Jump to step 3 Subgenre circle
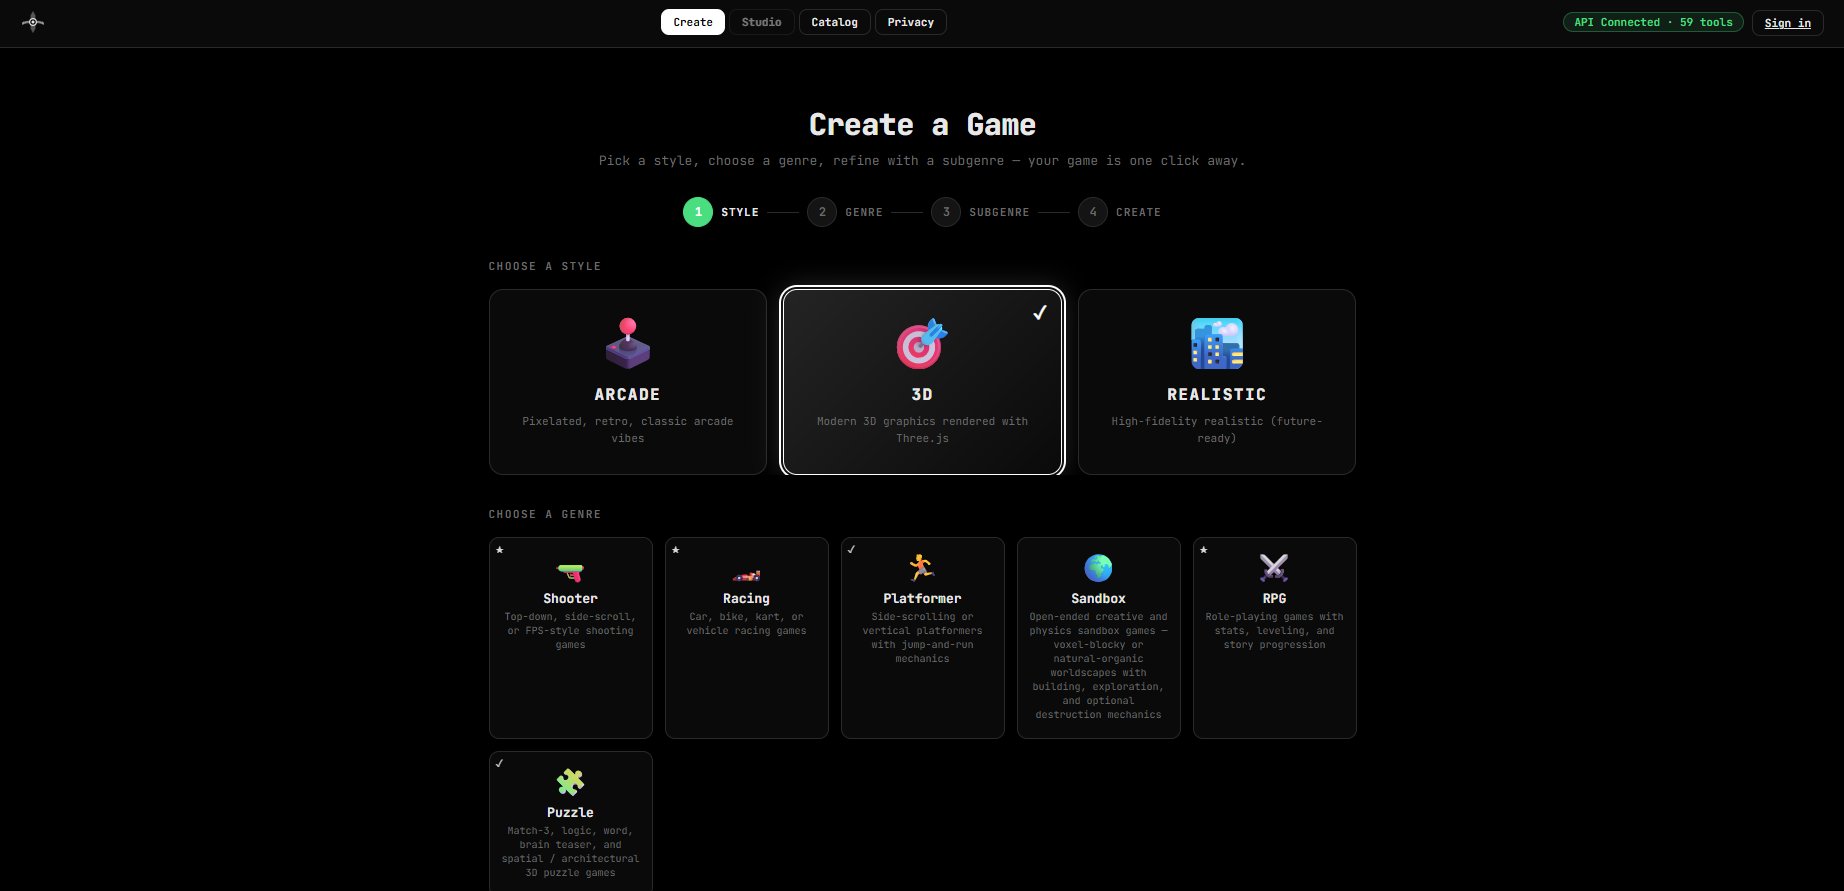Screen dimensions: 1844x891 [946, 212]
